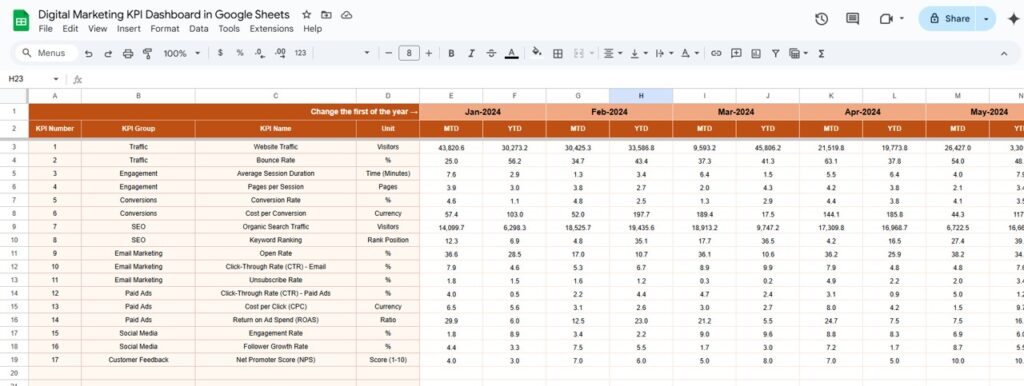Image resolution: width=1024 pixels, height=386 pixels.
Task: Create a filter
Action: click(775, 54)
